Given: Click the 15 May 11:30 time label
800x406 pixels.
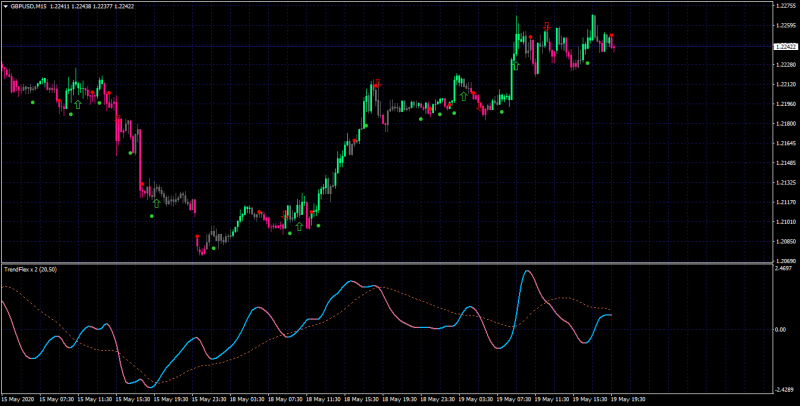Looking at the screenshot, I should pyautogui.click(x=95, y=399).
